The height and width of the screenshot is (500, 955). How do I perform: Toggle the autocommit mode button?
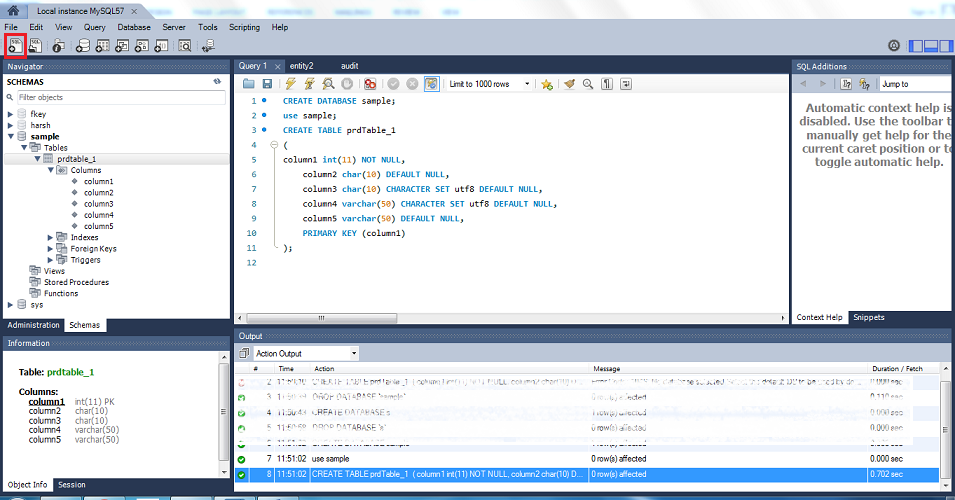(x=431, y=84)
